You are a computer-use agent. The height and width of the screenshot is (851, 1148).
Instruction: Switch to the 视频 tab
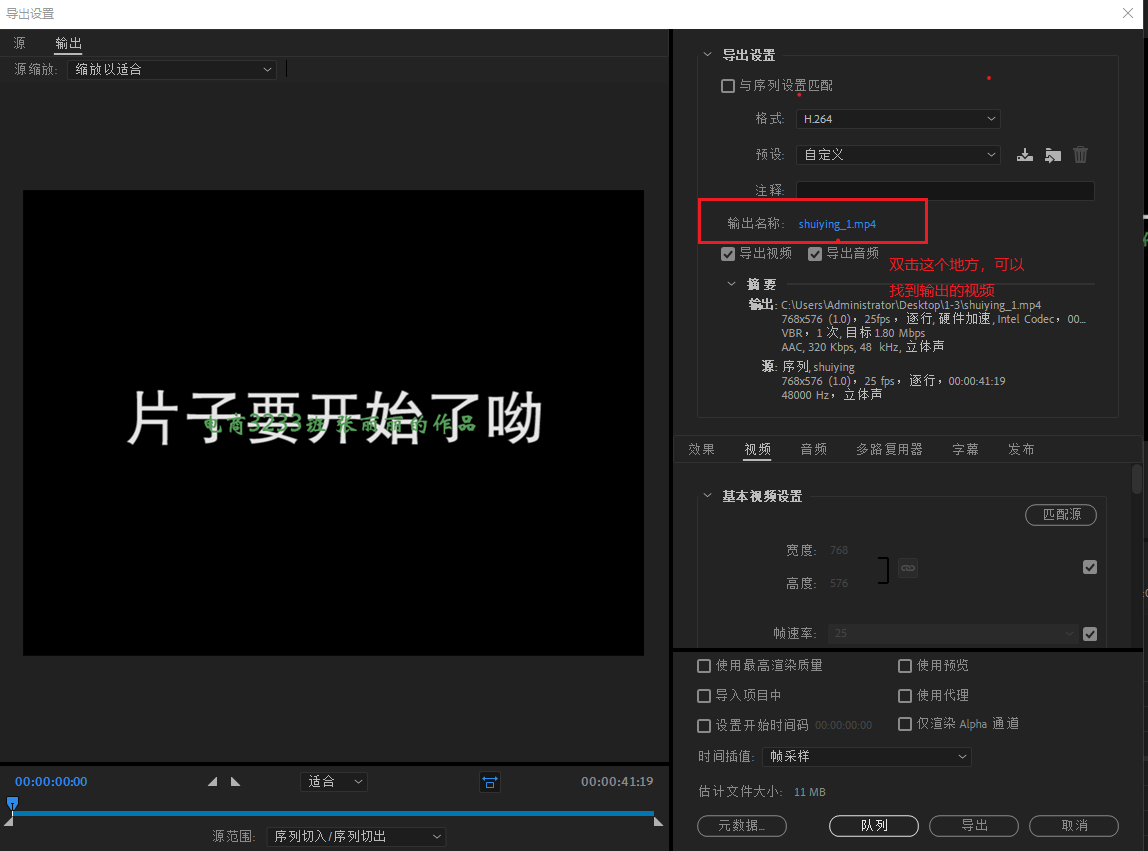(757, 450)
